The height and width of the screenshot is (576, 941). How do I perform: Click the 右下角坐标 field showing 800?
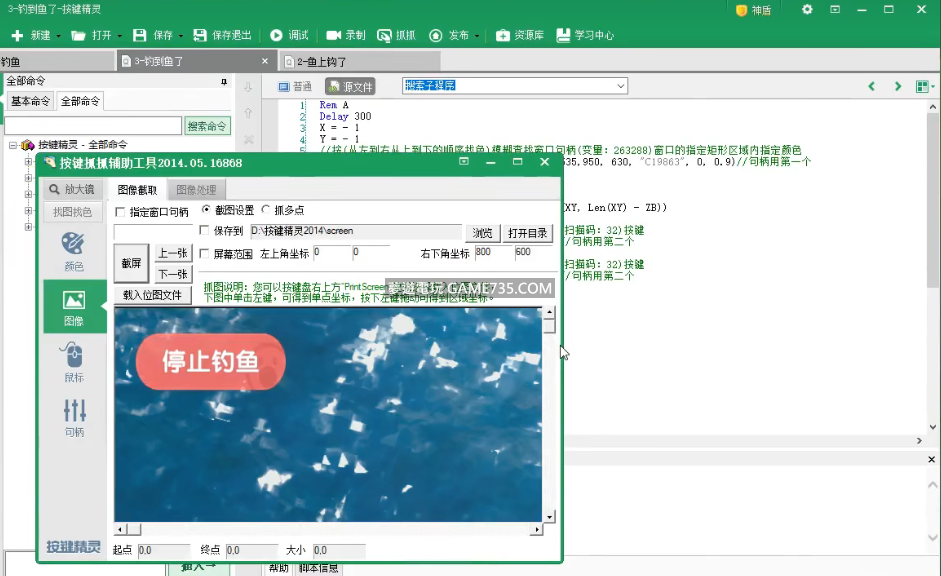[x=492, y=253]
